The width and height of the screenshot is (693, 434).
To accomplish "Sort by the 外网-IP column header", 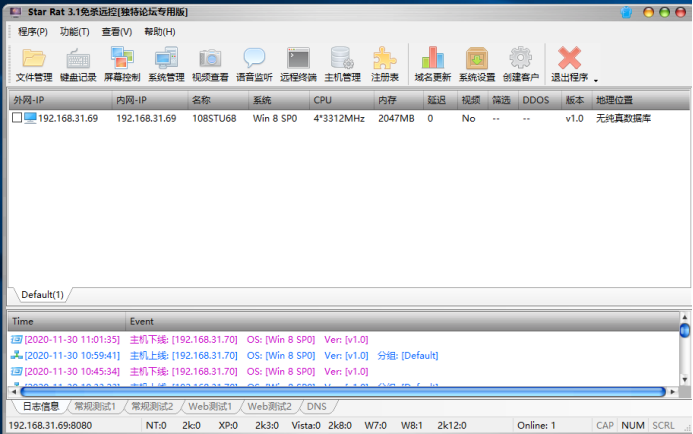I will [60, 100].
